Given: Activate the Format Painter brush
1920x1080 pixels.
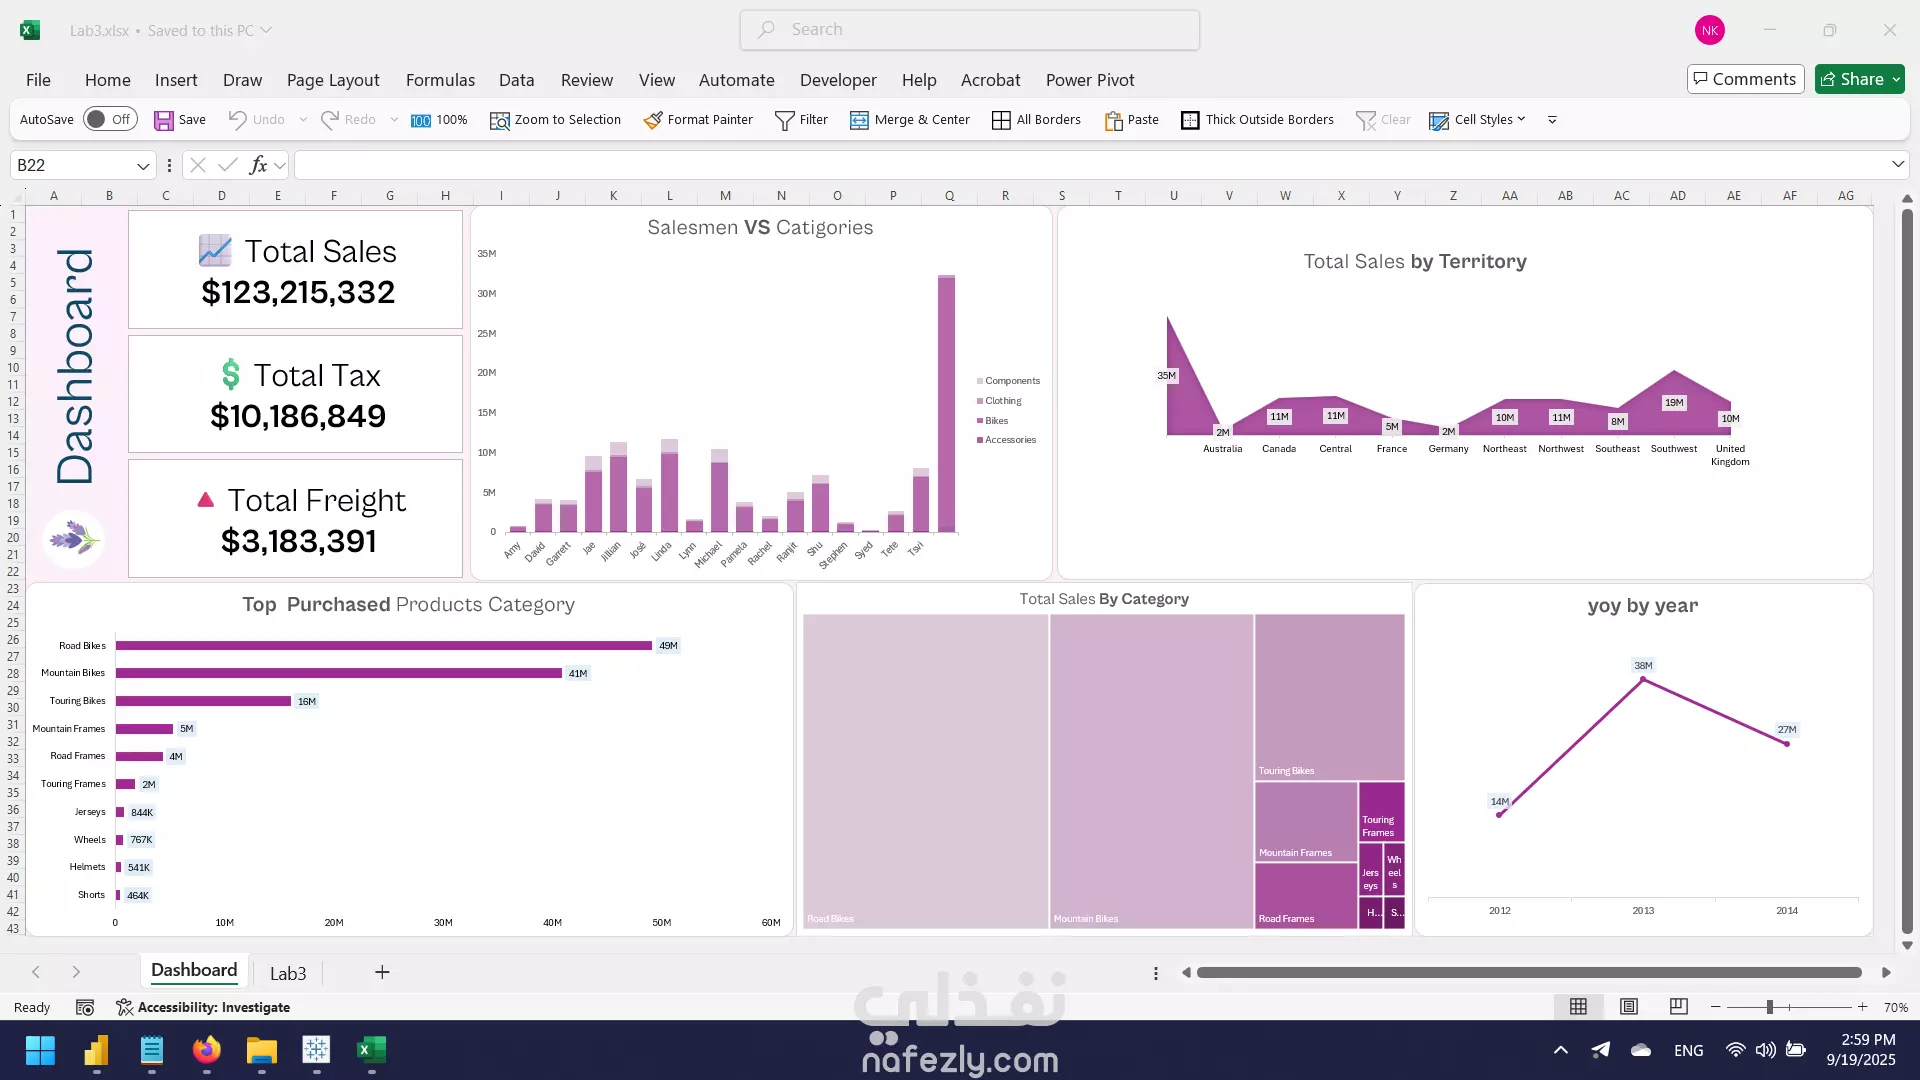Looking at the screenshot, I should (x=698, y=120).
